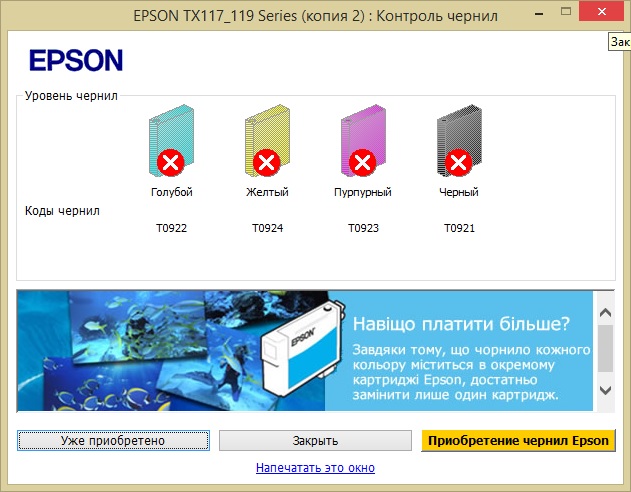Screen dimensions: 631x492
Task: Select the ink code T0921
Action: click(x=459, y=228)
